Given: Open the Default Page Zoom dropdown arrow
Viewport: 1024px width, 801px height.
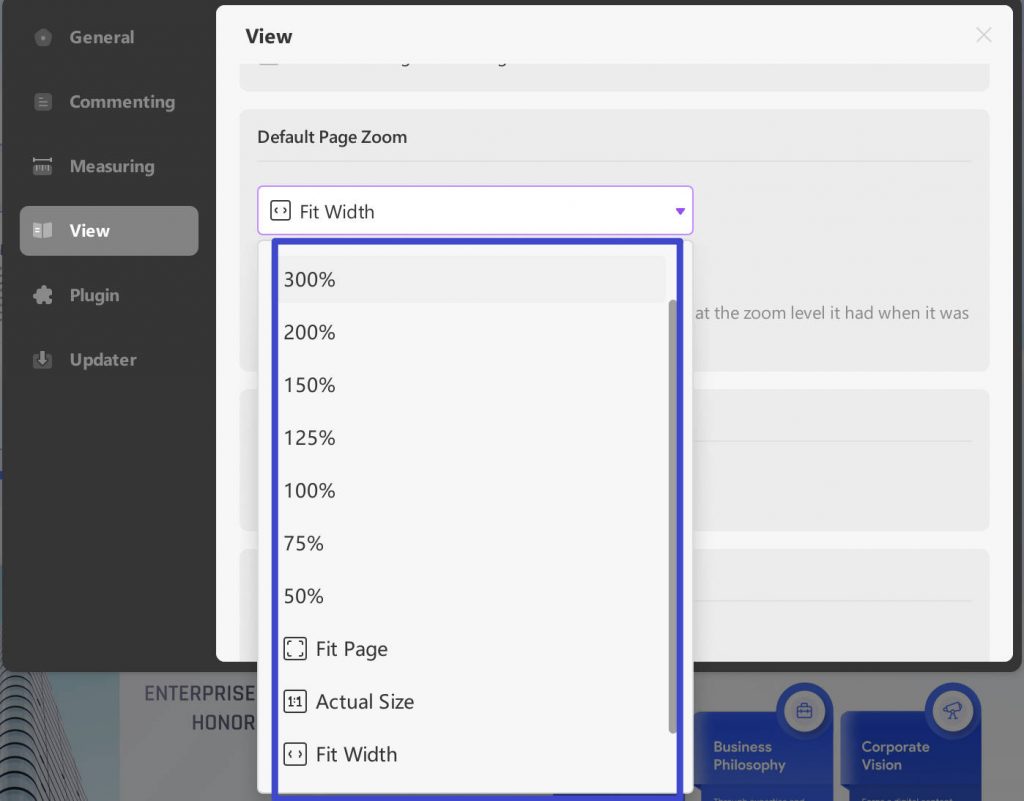Looking at the screenshot, I should [679, 211].
